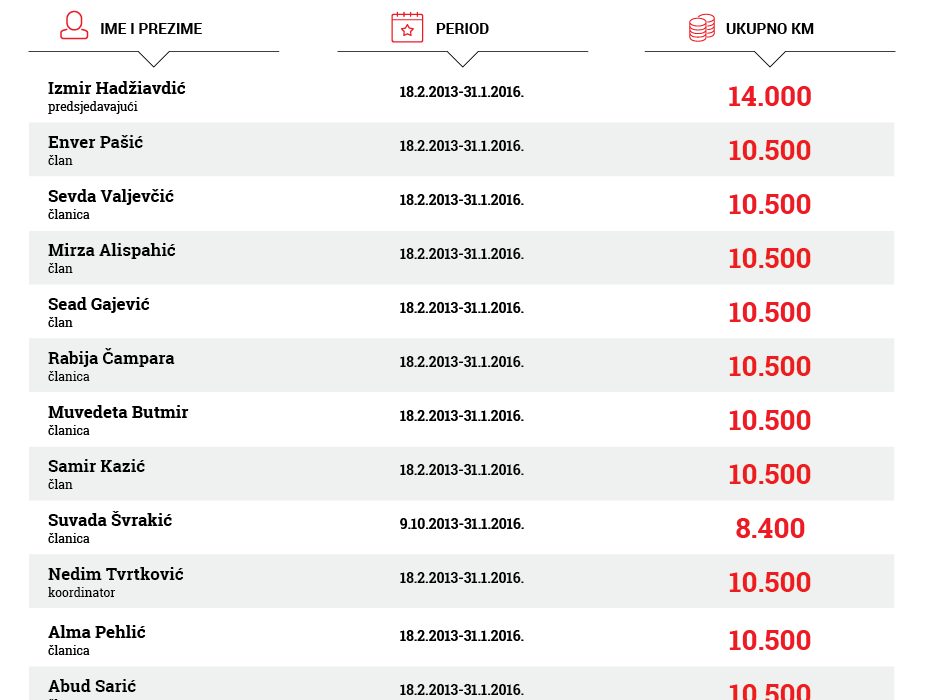The image size is (926, 700).
Task: Select the "PERIOD" column header text
Action: click(x=462, y=29)
